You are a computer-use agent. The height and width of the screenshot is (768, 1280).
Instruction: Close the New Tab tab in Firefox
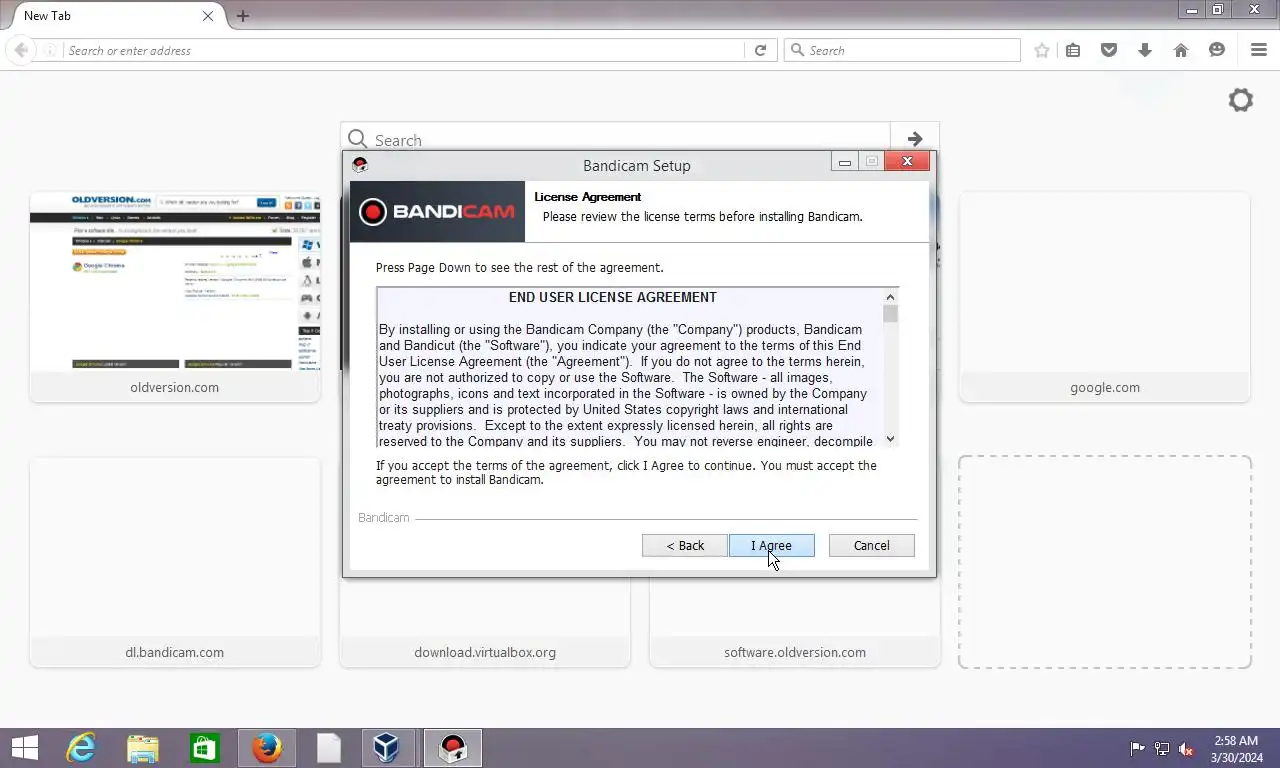pos(208,16)
